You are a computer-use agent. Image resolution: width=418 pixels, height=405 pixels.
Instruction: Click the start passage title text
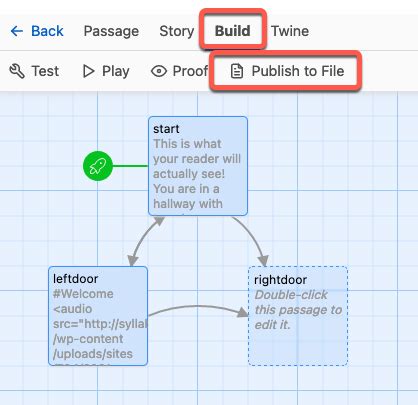[166, 129]
